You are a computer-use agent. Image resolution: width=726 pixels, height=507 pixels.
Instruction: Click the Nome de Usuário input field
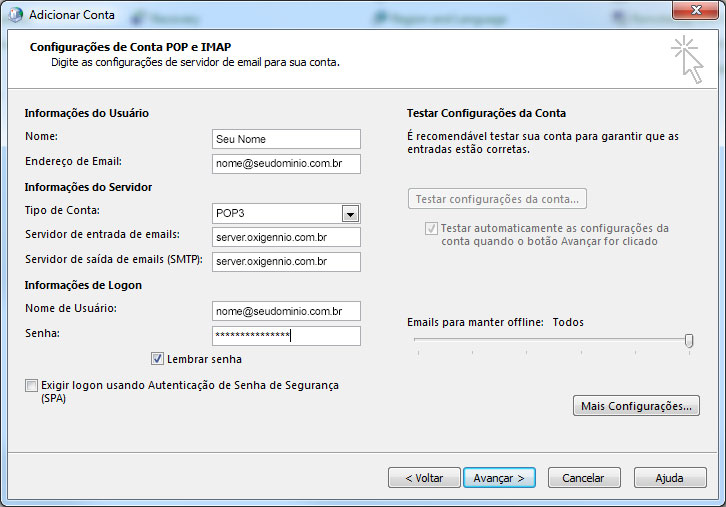coord(286,311)
